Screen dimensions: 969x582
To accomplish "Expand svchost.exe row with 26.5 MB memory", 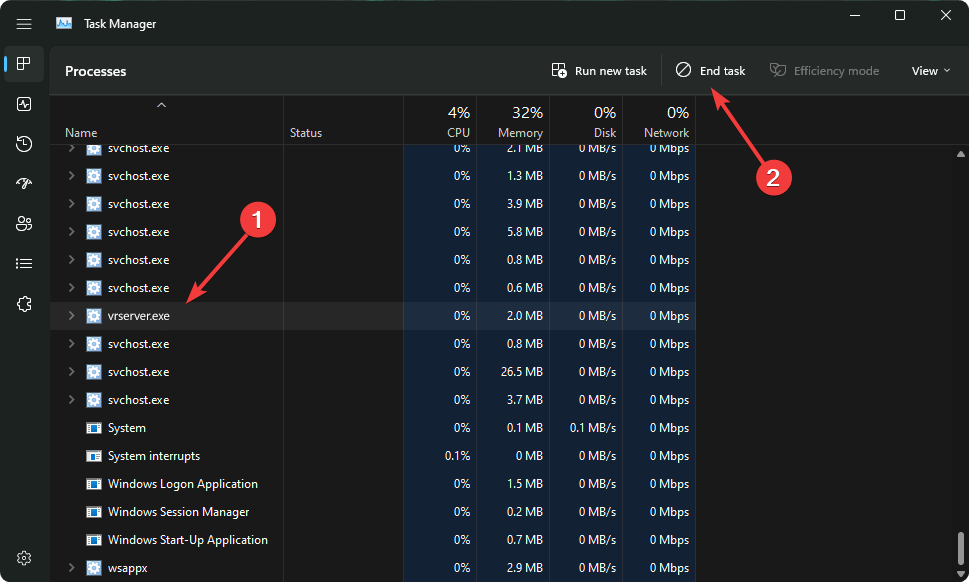I will [x=71, y=372].
